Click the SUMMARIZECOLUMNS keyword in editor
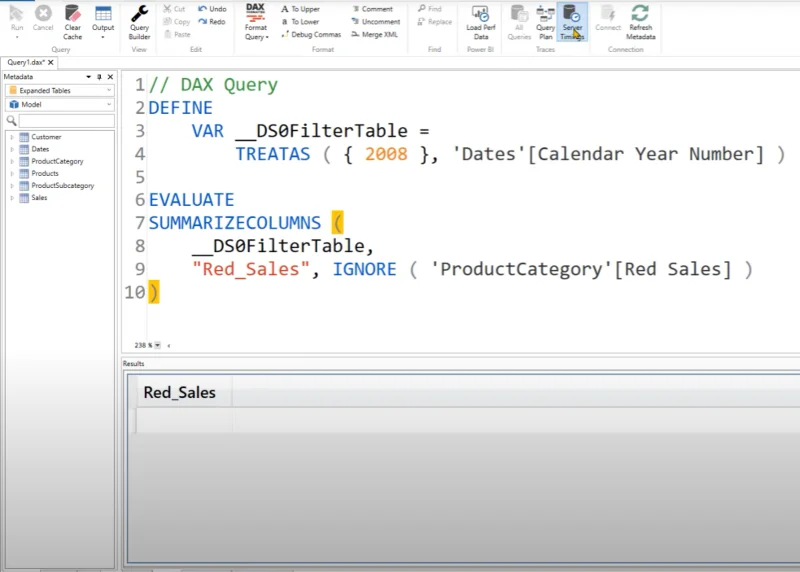Viewport: 800px width, 572px height. 235,223
